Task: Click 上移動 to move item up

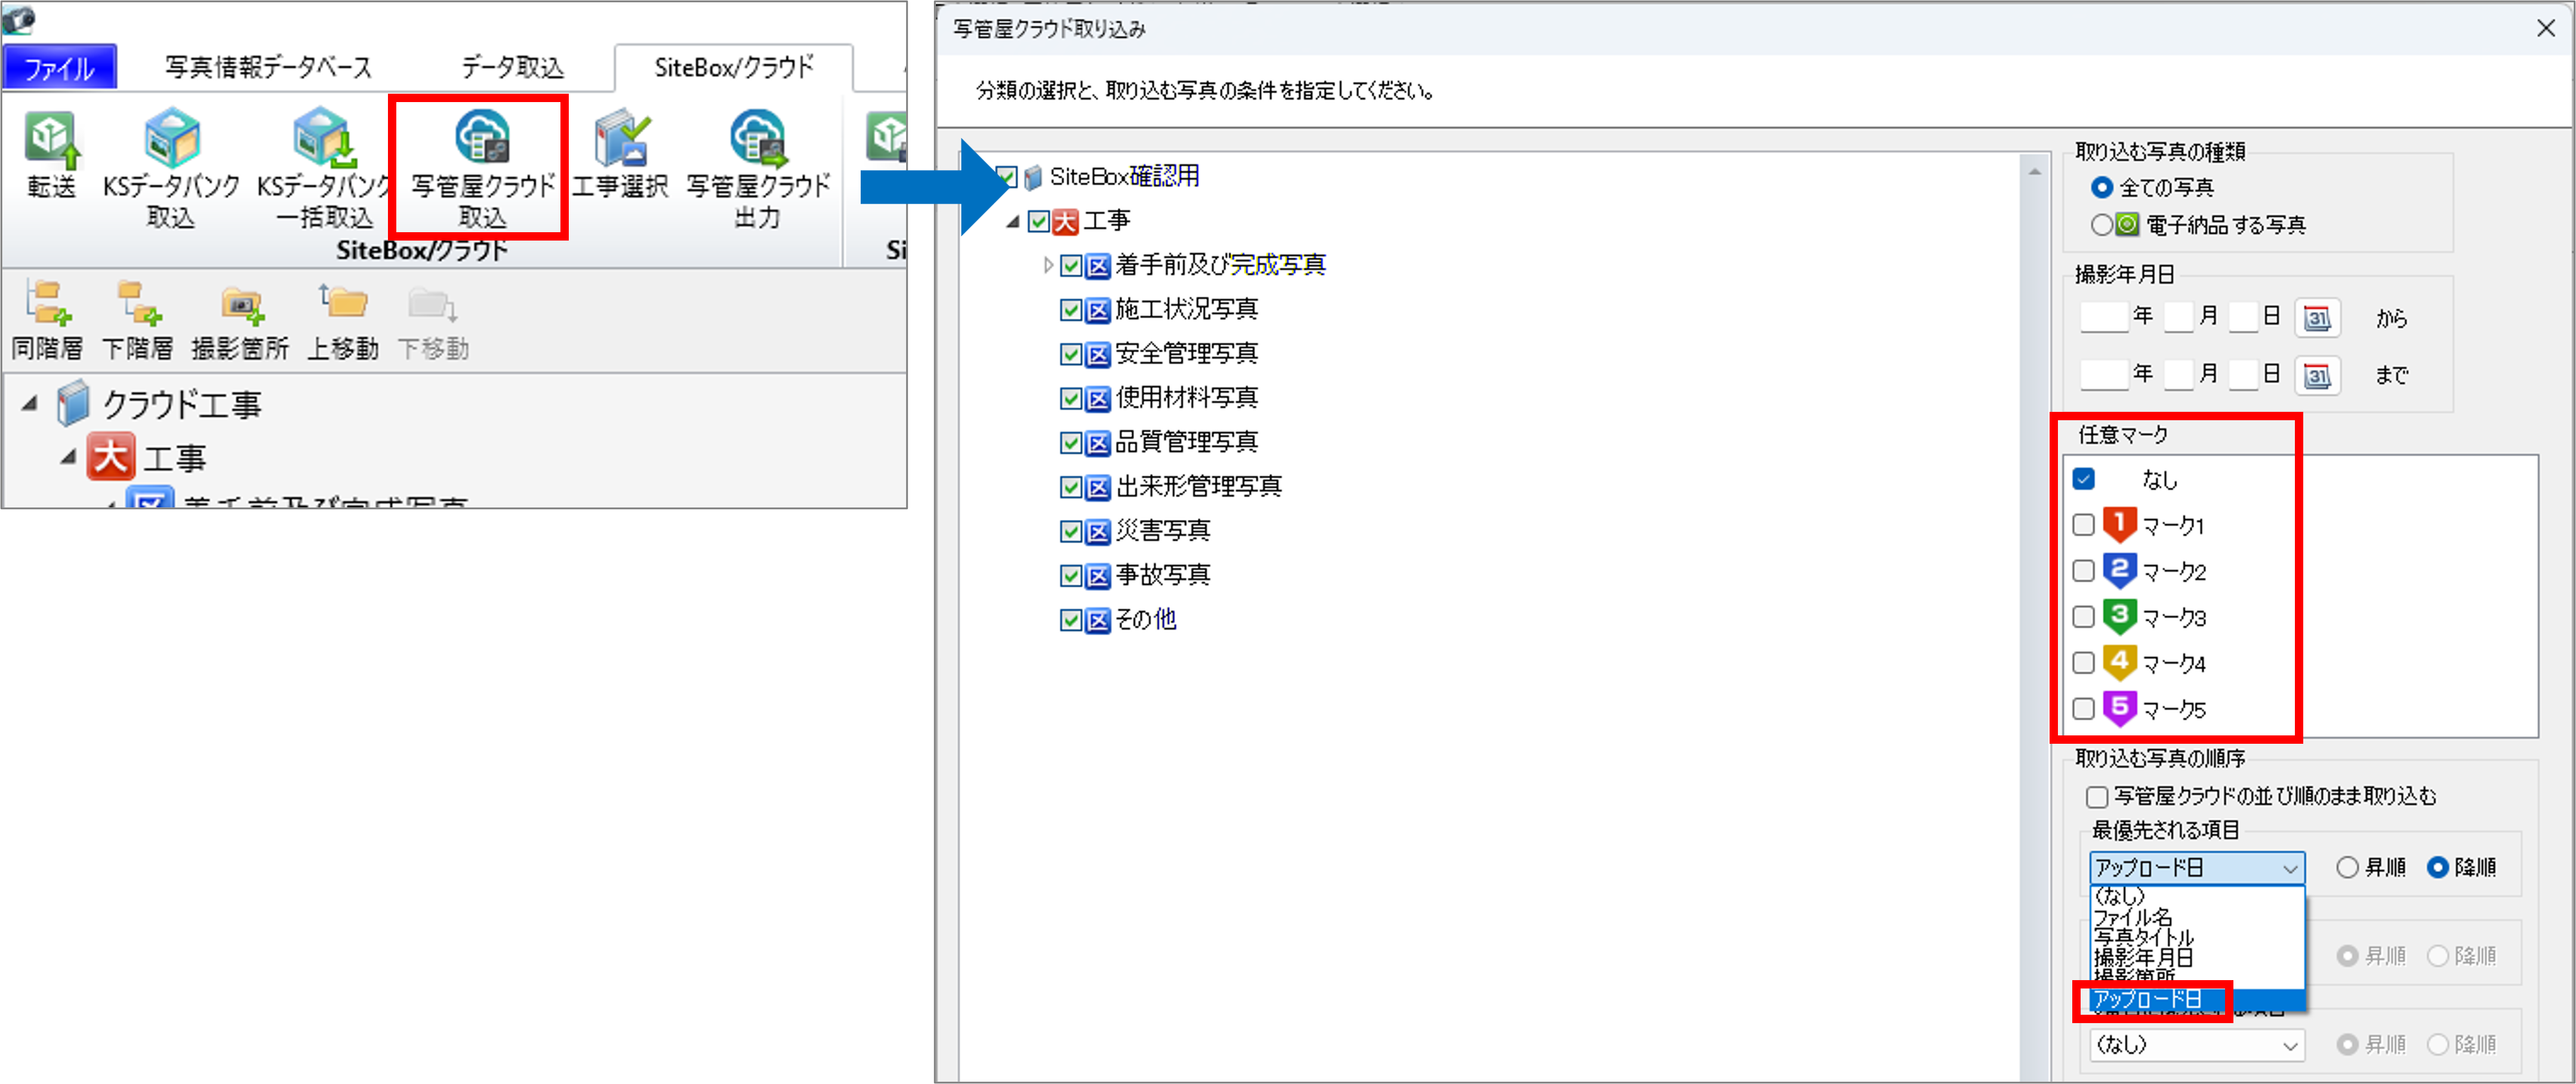Action: pos(343,303)
